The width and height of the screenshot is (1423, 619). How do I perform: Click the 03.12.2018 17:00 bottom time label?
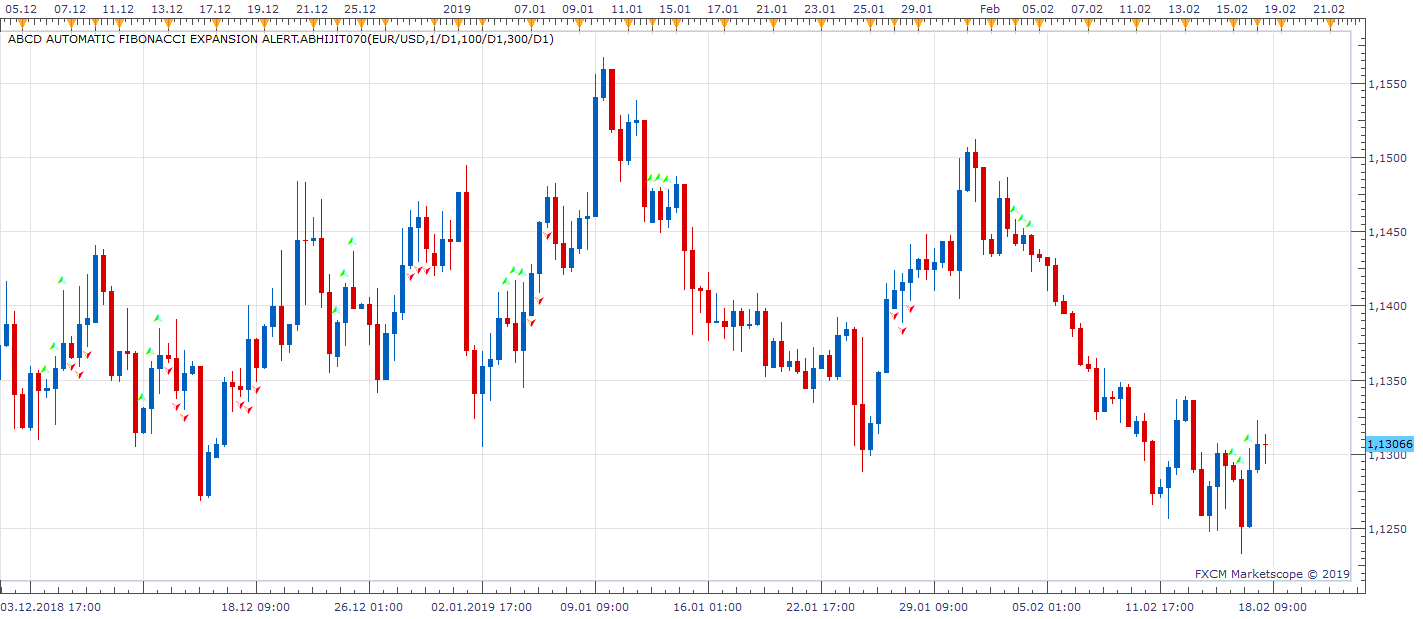[x=50, y=607]
